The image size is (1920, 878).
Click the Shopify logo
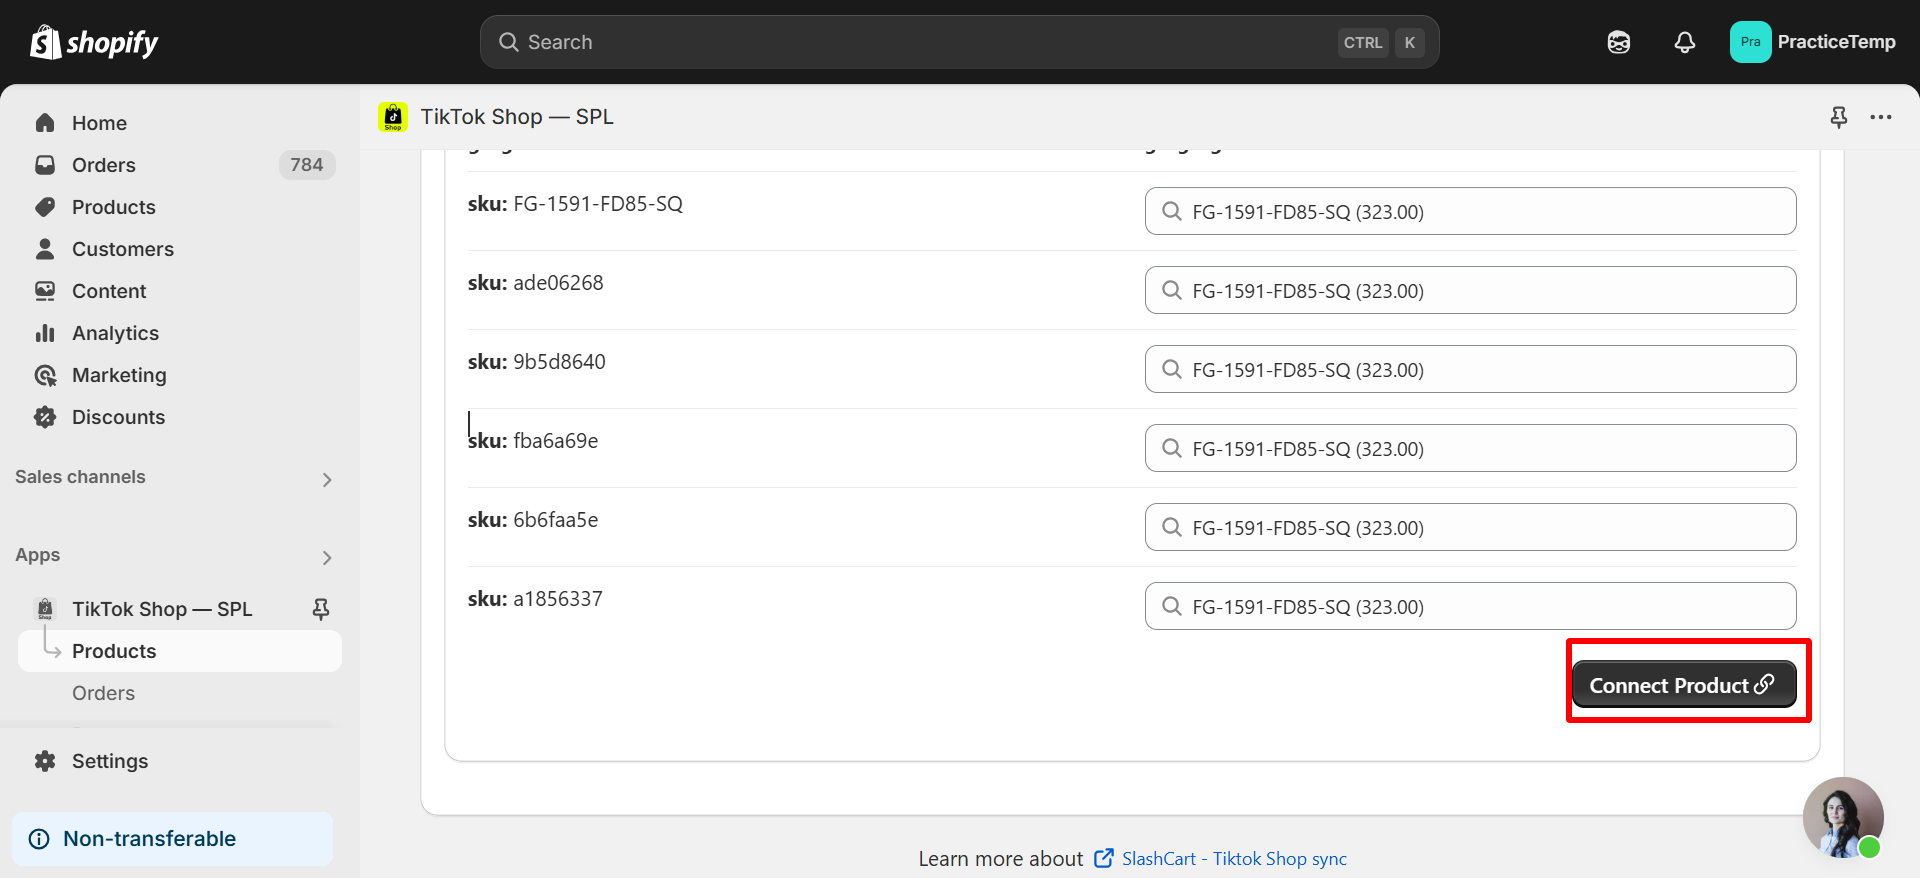[94, 42]
